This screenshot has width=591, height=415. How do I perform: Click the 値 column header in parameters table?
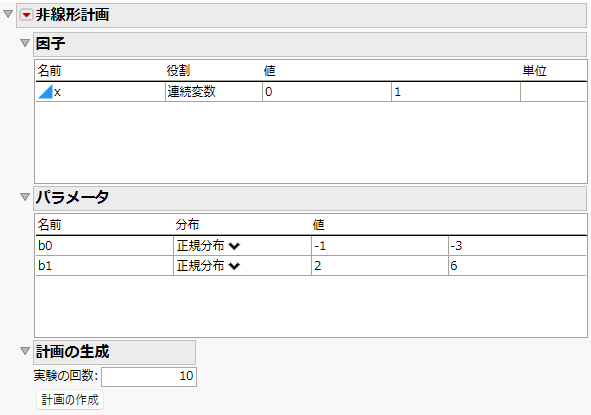(318, 225)
